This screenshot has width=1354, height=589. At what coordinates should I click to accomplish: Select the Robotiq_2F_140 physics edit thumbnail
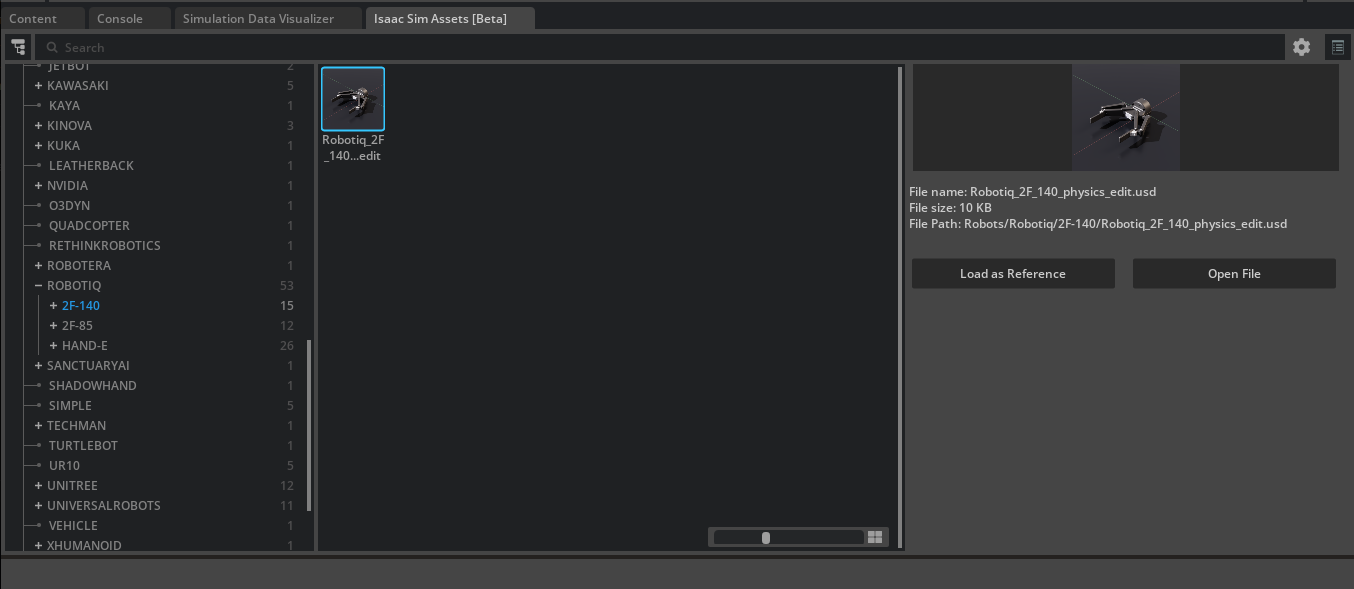353,100
